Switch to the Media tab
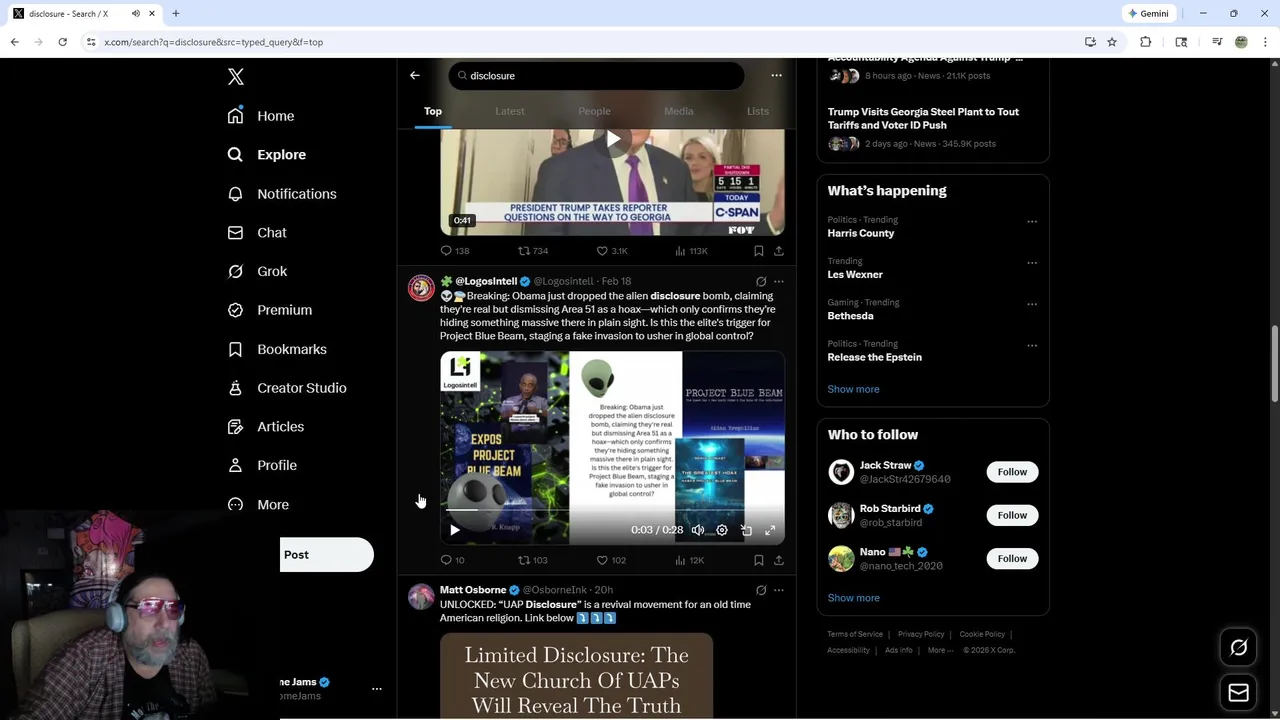Image resolution: width=1280 pixels, height=720 pixels. point(679,111)
